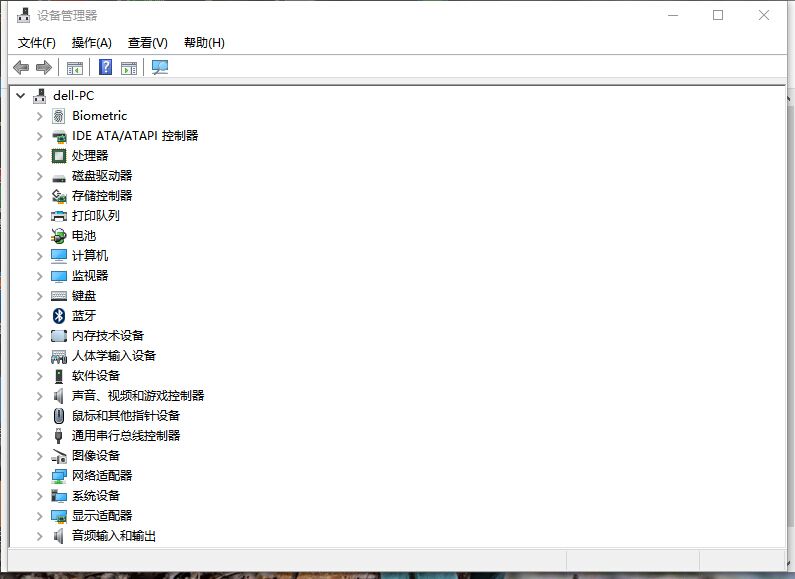Select the 计算机 label

click(90, 256)
